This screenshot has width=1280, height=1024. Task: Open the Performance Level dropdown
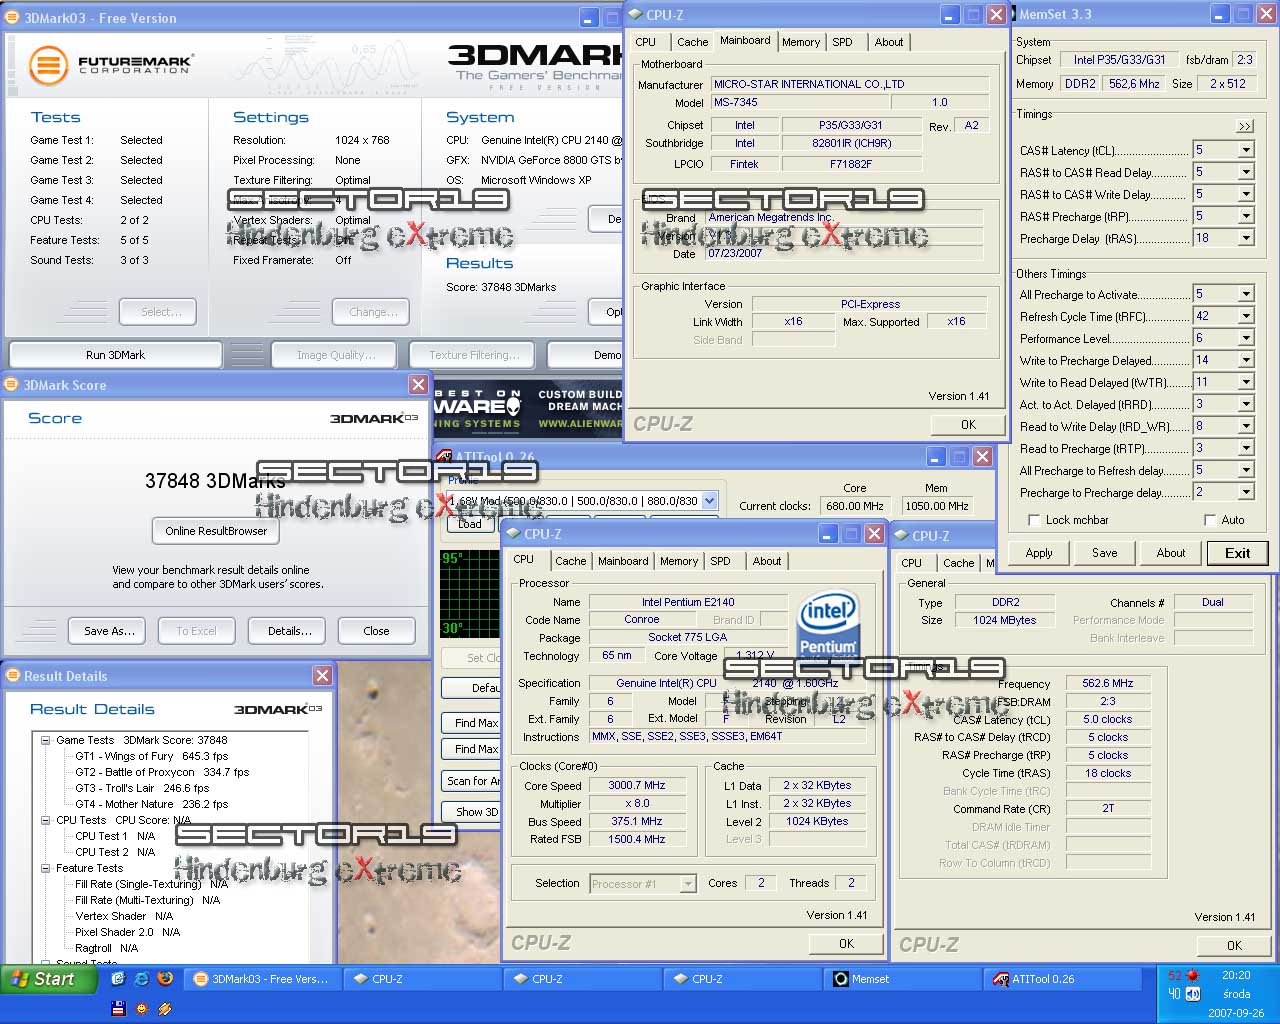[1245, 338]
